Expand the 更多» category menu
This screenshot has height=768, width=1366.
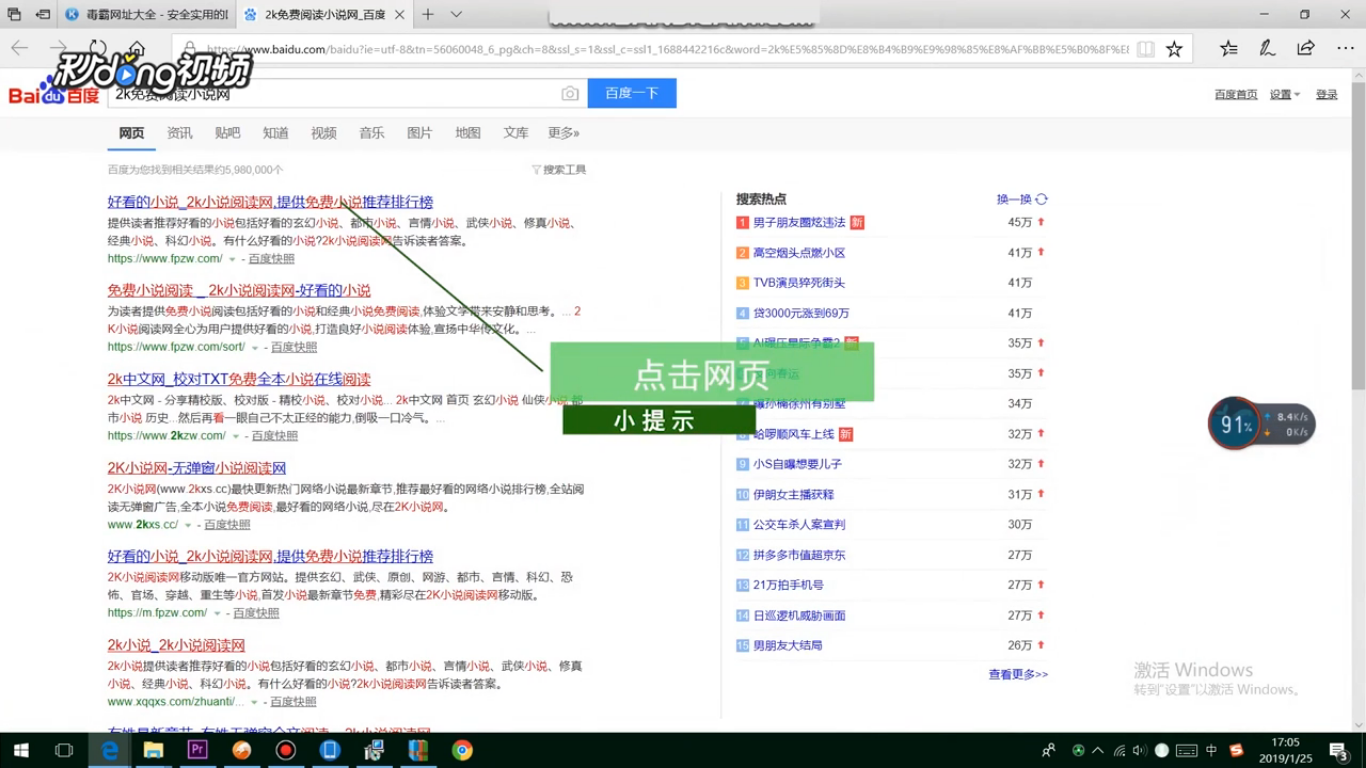[x=563, y=133]
